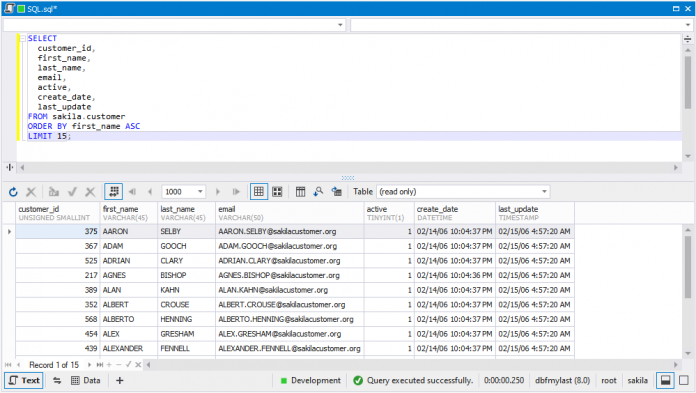Click the delete record minus in the navigator
This screenshot has height=393, width=696.
click(119, 365)
